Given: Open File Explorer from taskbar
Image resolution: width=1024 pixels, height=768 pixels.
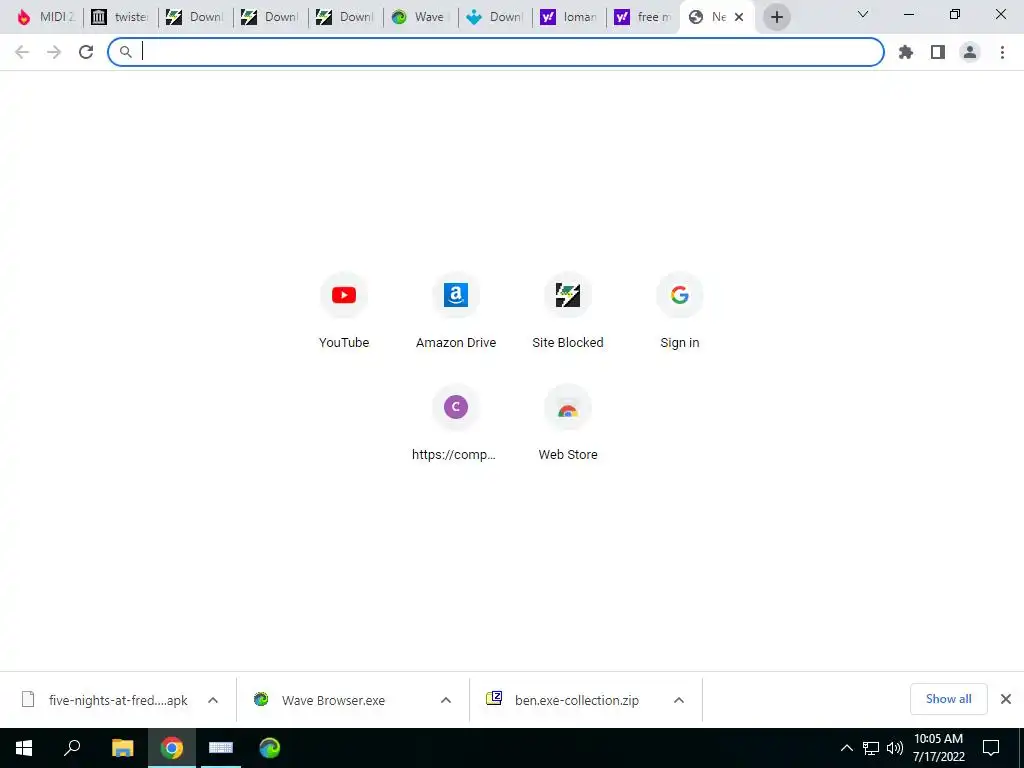Looking at the screenshot, I should point(122,748).
